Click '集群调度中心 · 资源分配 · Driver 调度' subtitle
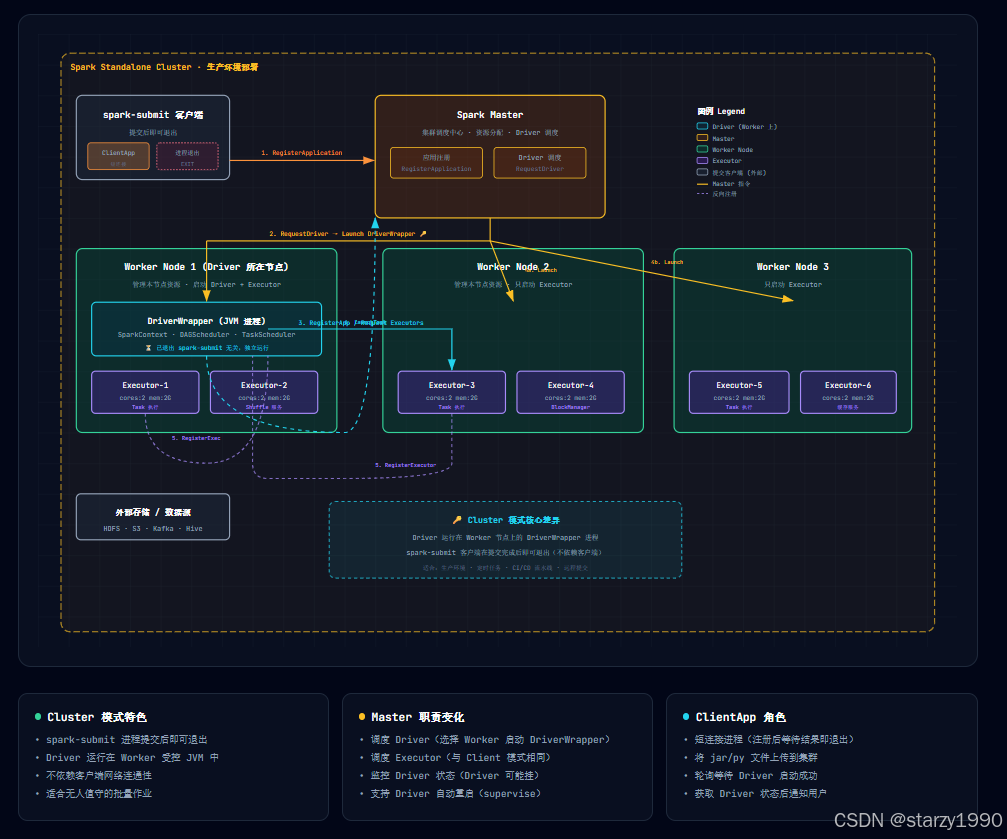Viewport: 1007px width, 839px height. (490, 133)
